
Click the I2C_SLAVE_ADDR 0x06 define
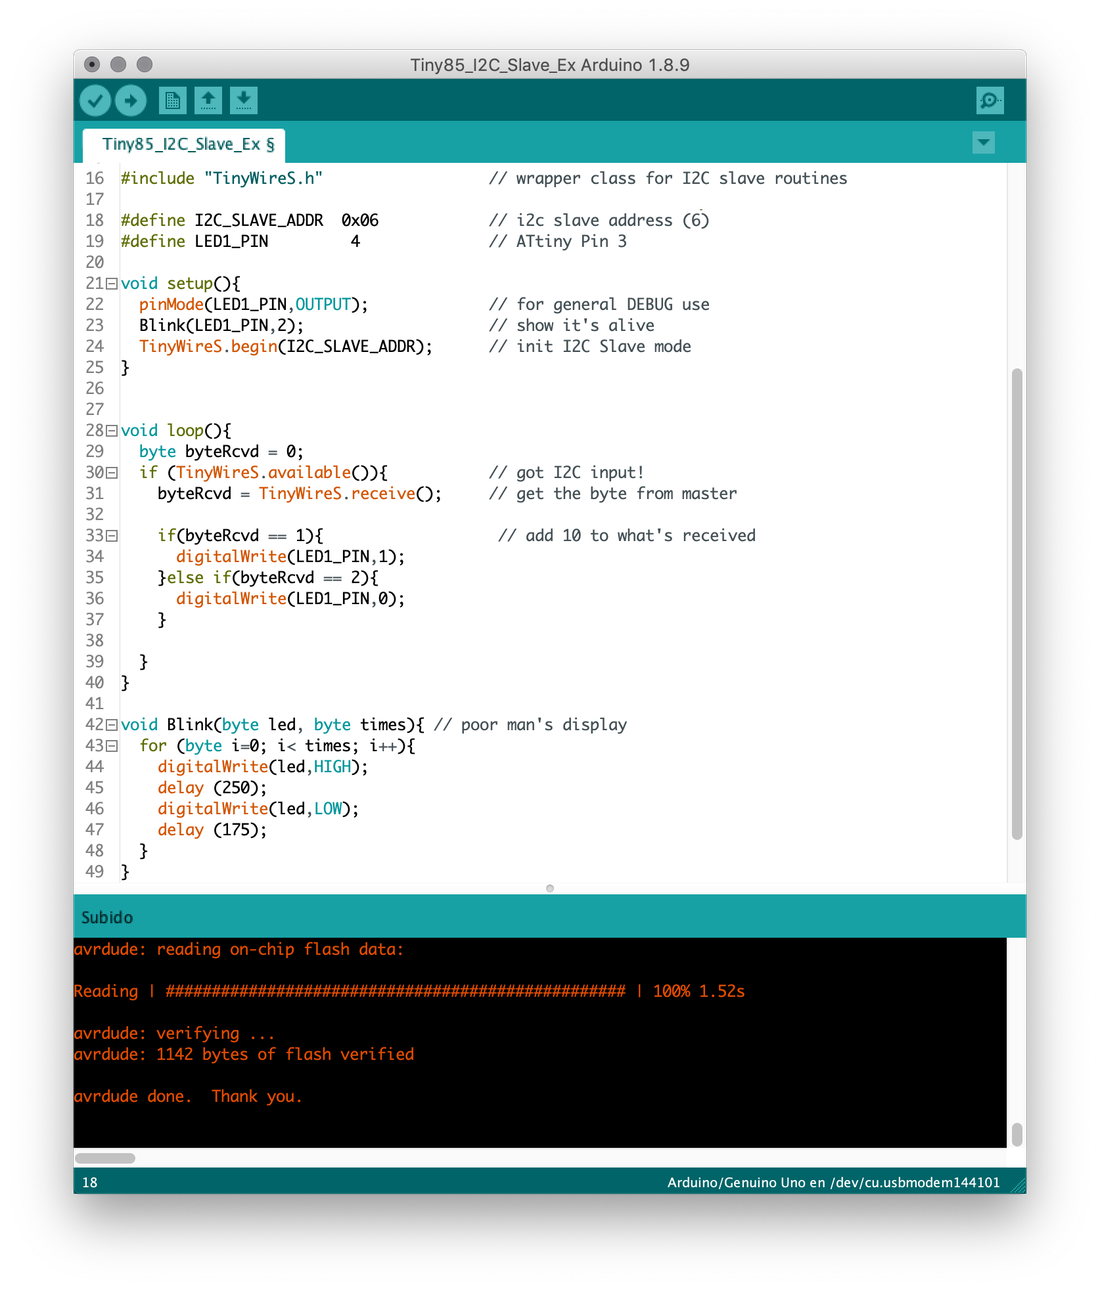[x=250, y=220]
